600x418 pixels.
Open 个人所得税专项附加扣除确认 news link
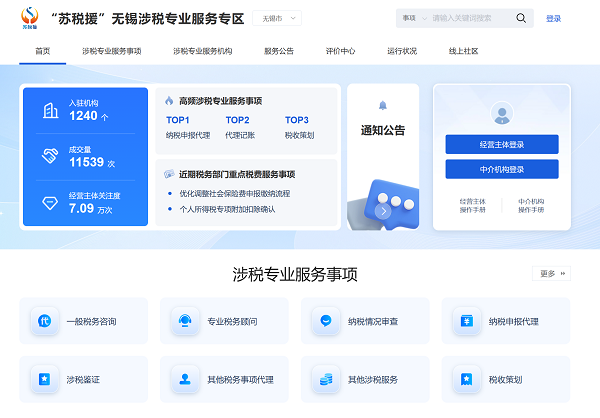[227, 209]
